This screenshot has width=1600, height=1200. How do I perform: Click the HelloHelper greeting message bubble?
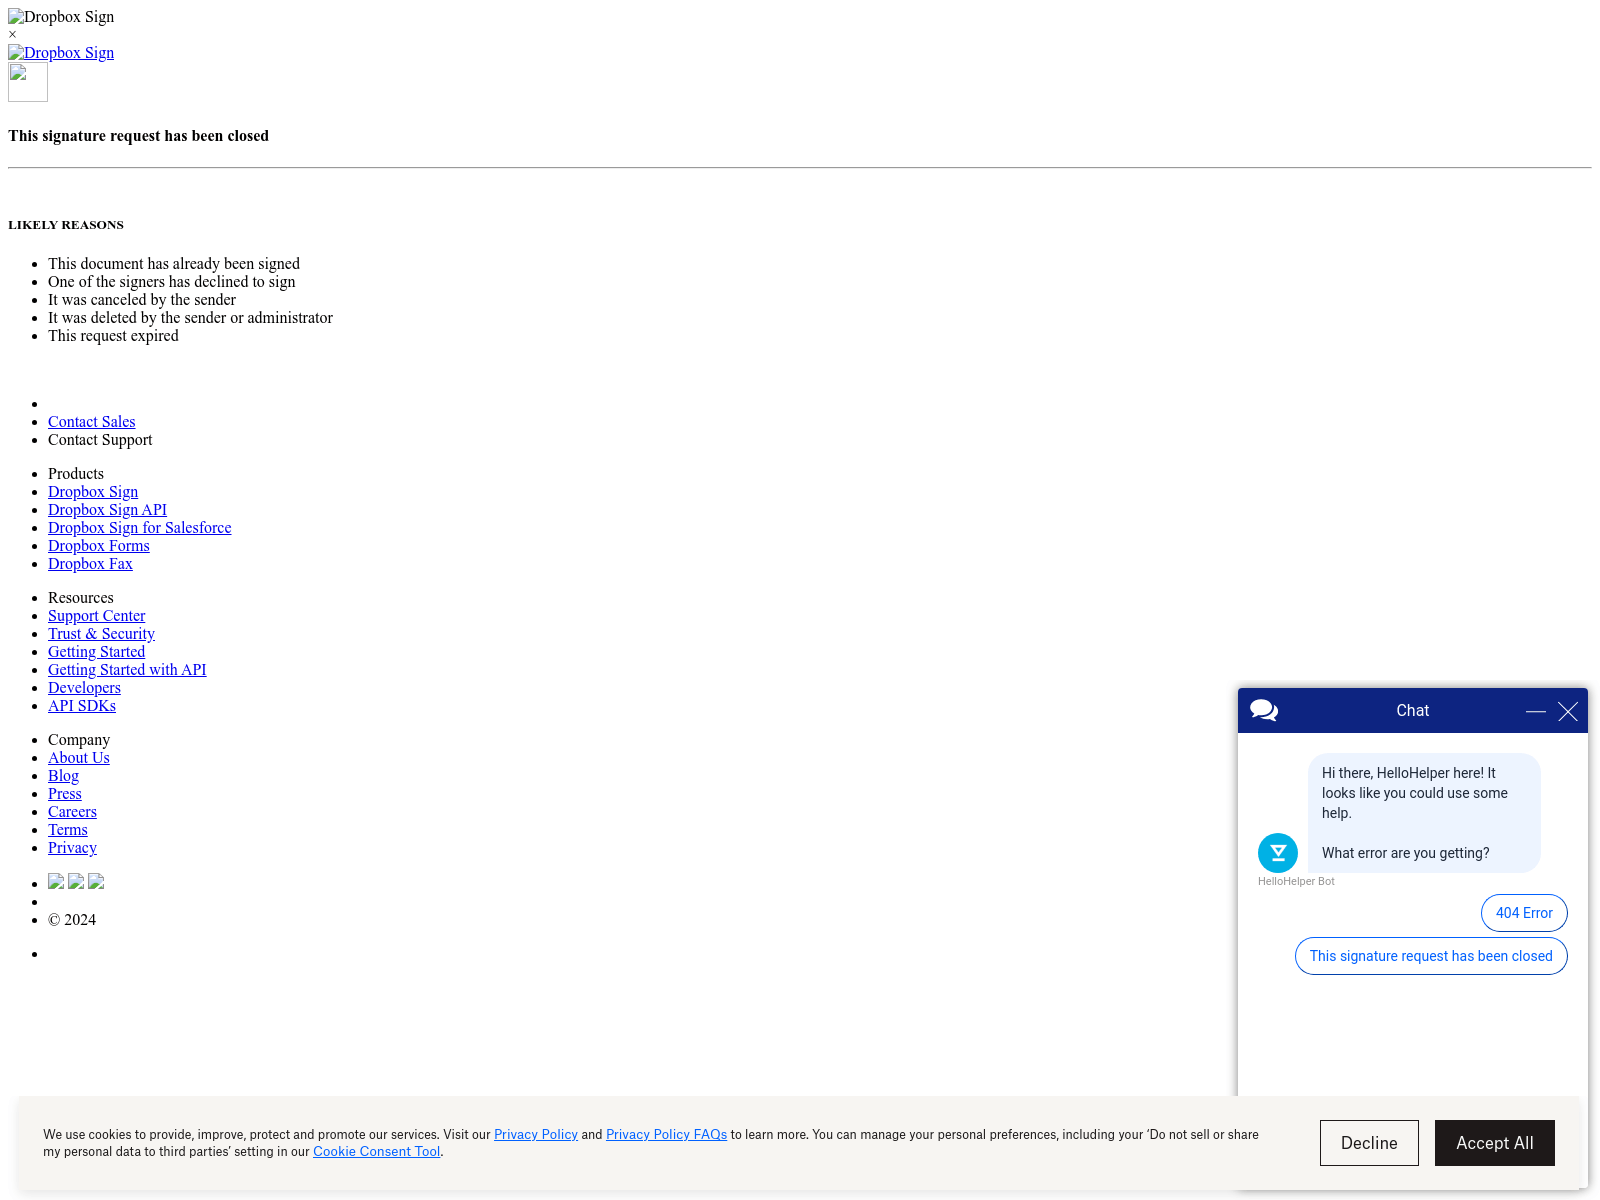pyautogui.click(x=1424, y=813)
